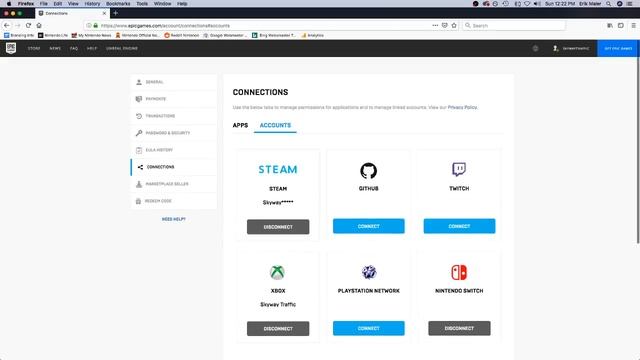Click the page vertical scrollbar

[638, 151]
